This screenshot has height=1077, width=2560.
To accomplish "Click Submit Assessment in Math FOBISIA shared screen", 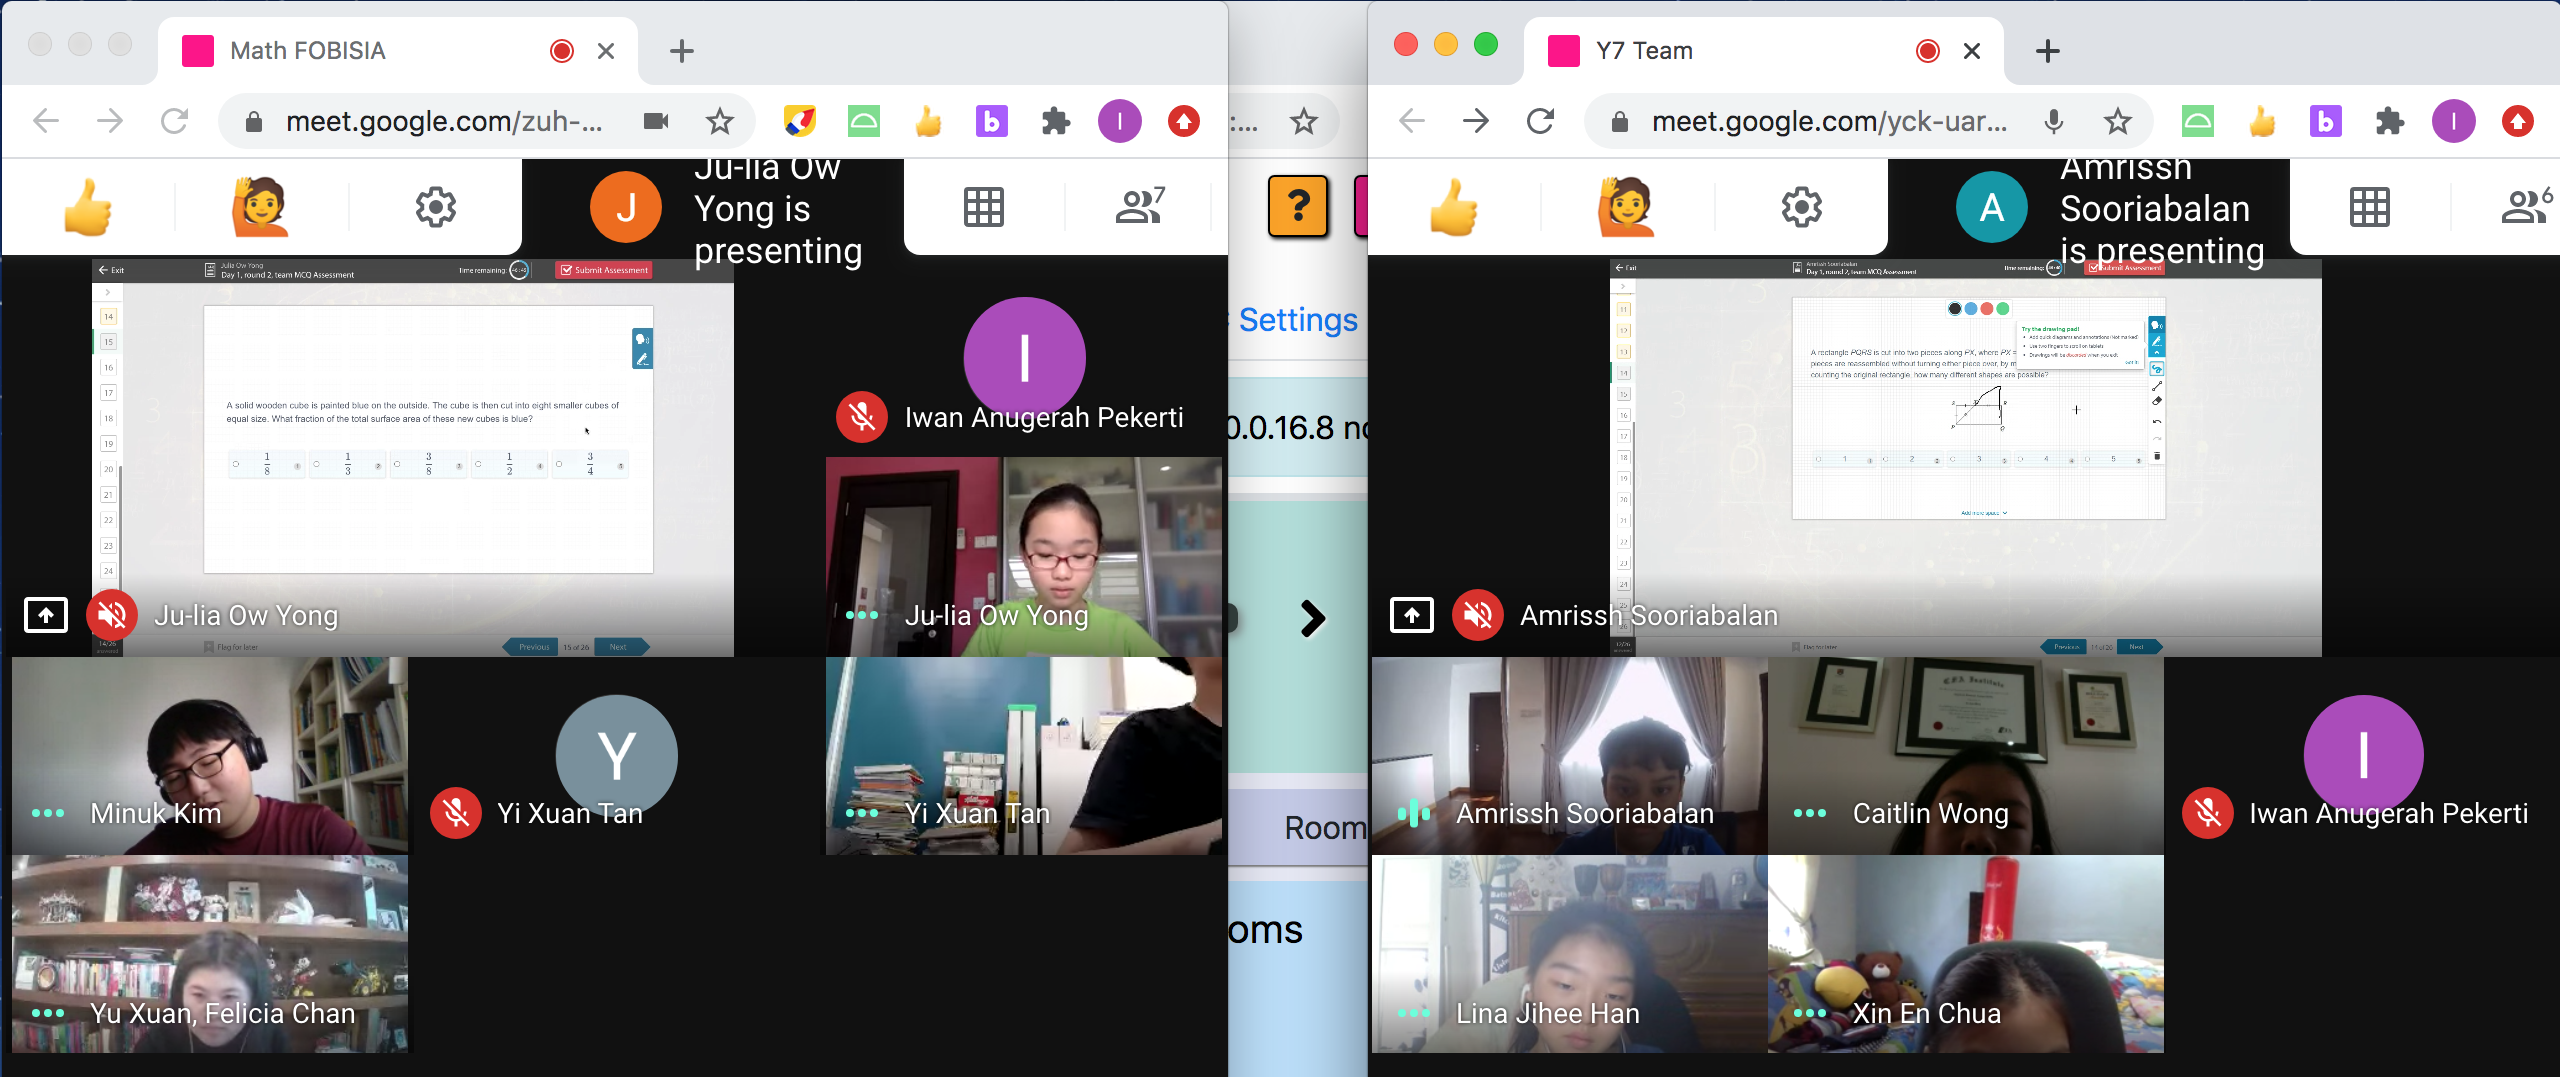I will [x=604, y=270].
